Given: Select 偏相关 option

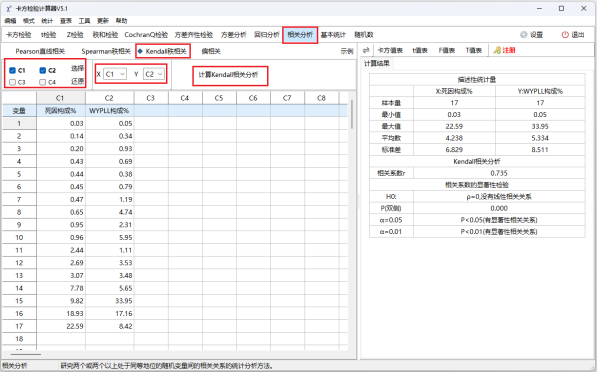Looking at the screenshot, I should [x=211, y=51].
